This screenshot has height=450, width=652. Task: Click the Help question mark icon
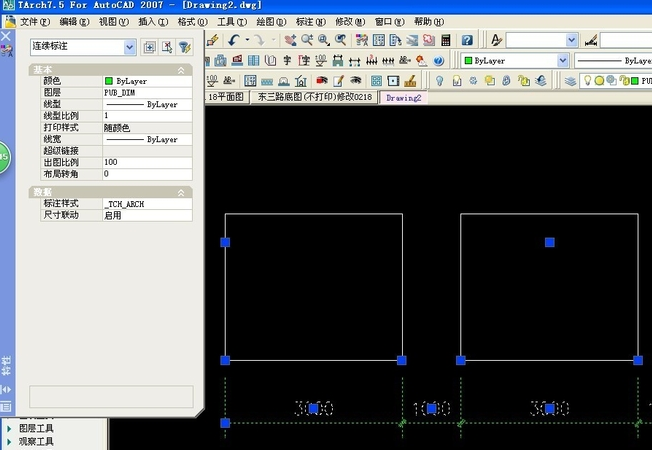tap(467, 40)
